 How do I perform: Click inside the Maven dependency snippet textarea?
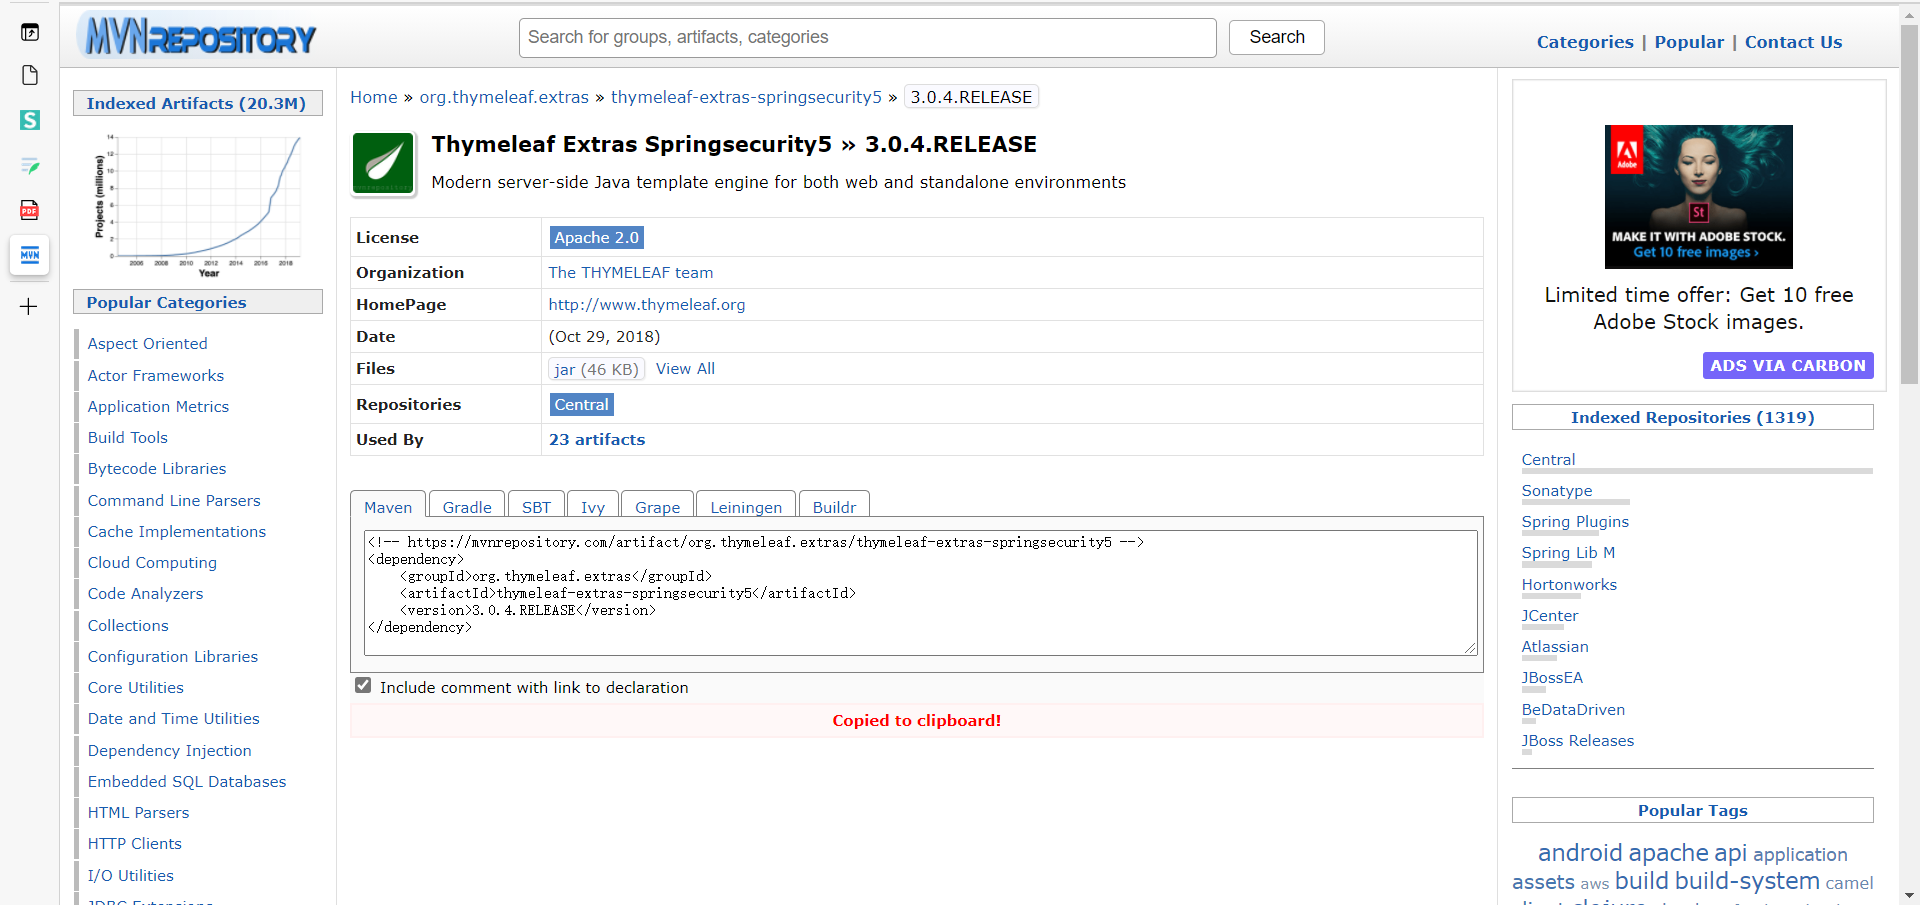tap(921, 593)
